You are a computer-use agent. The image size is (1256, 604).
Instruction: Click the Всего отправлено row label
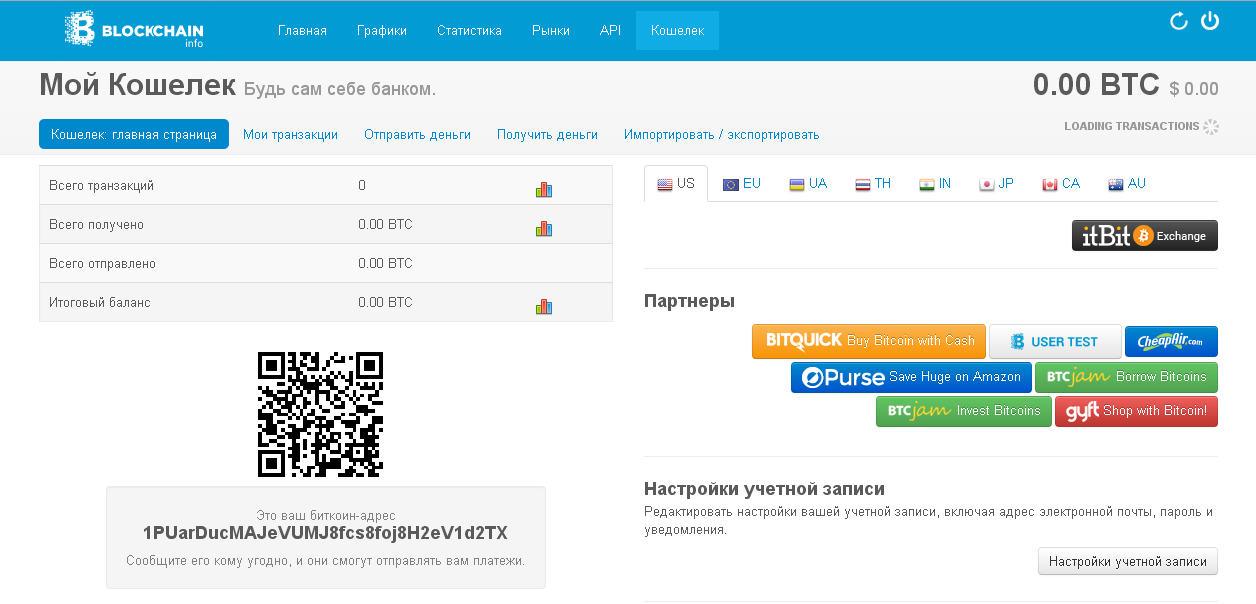102,264
